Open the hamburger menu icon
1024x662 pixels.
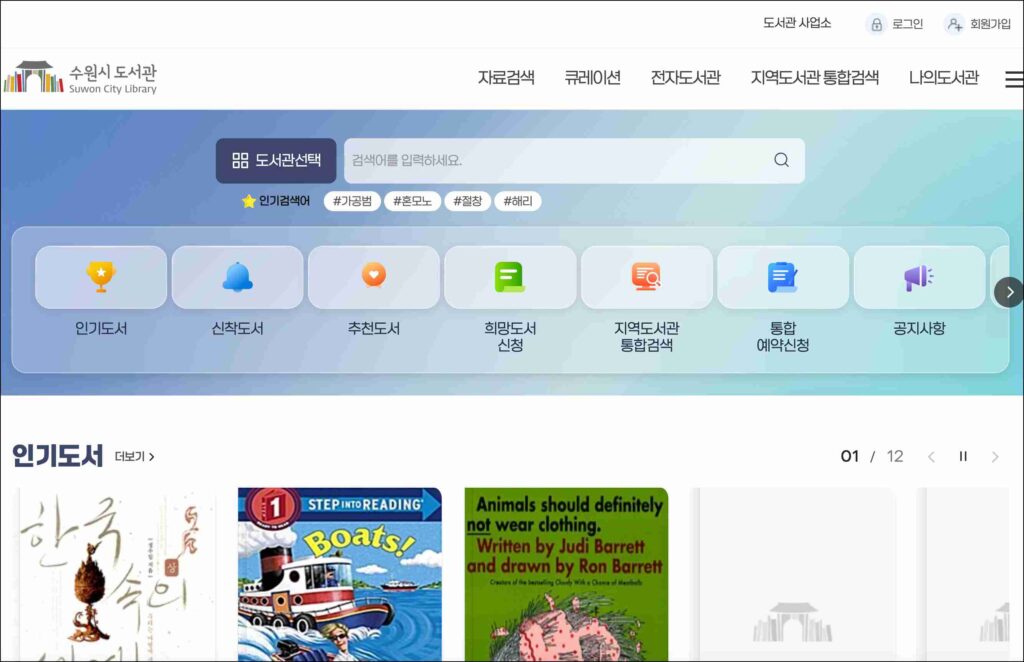tap(1013, 79)
